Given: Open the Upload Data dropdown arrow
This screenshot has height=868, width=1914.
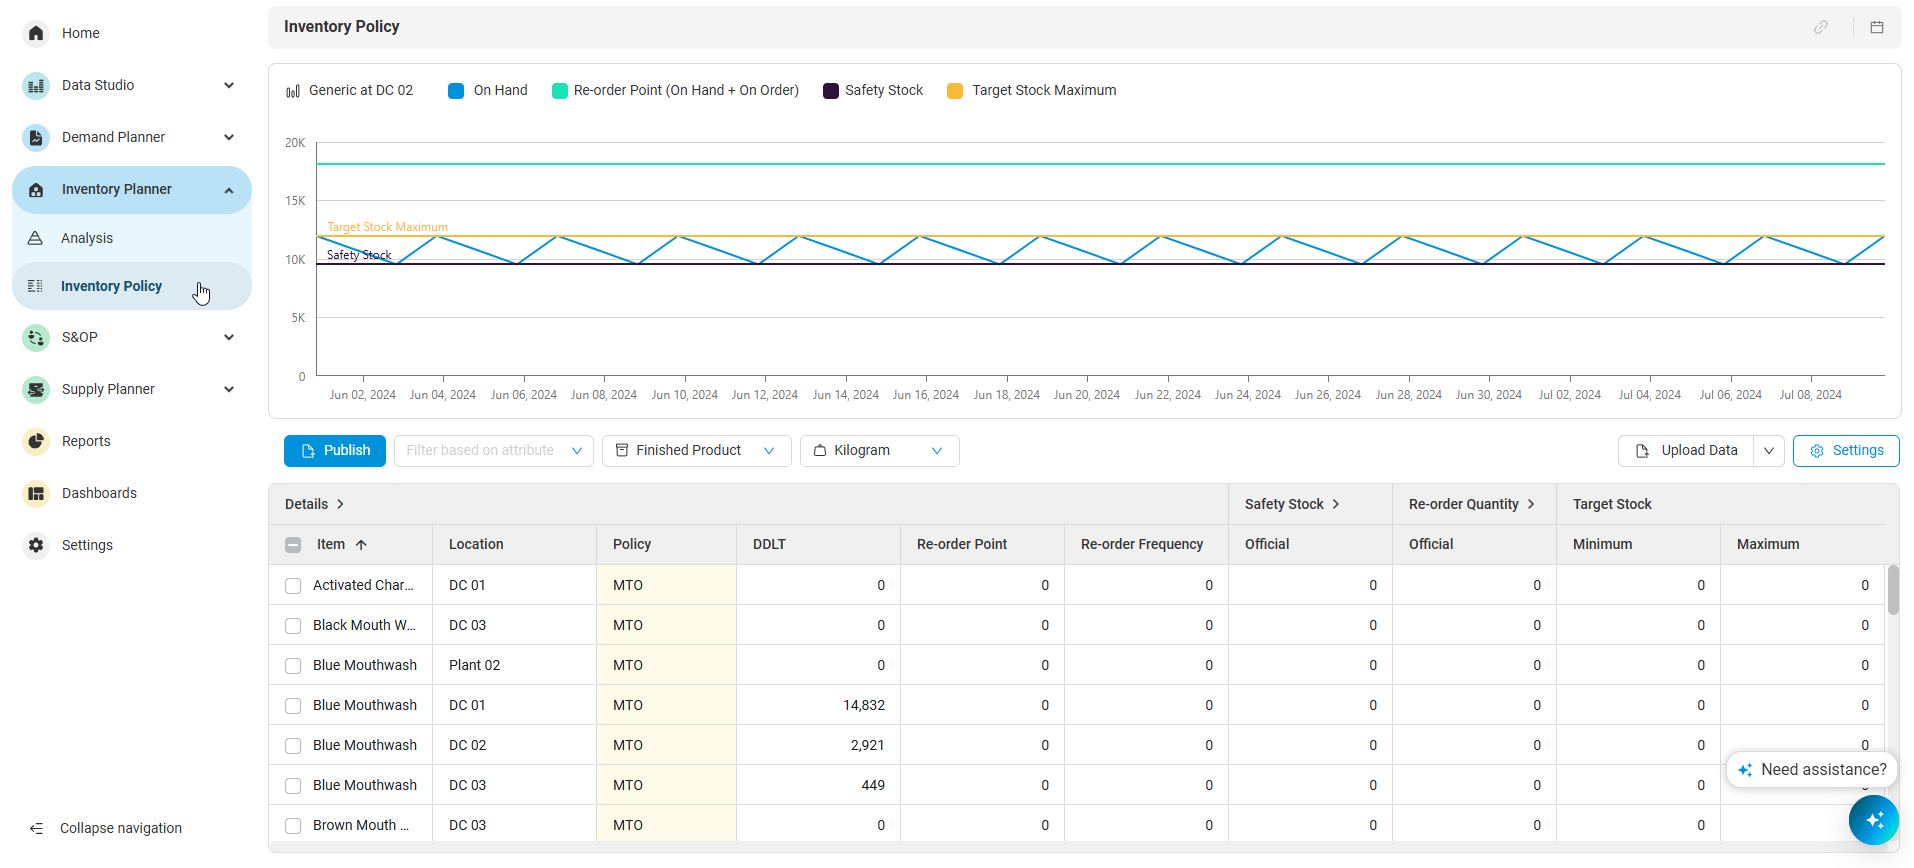Looking at the screenshot, I should pyautogui.click(x=1769, y=451).
